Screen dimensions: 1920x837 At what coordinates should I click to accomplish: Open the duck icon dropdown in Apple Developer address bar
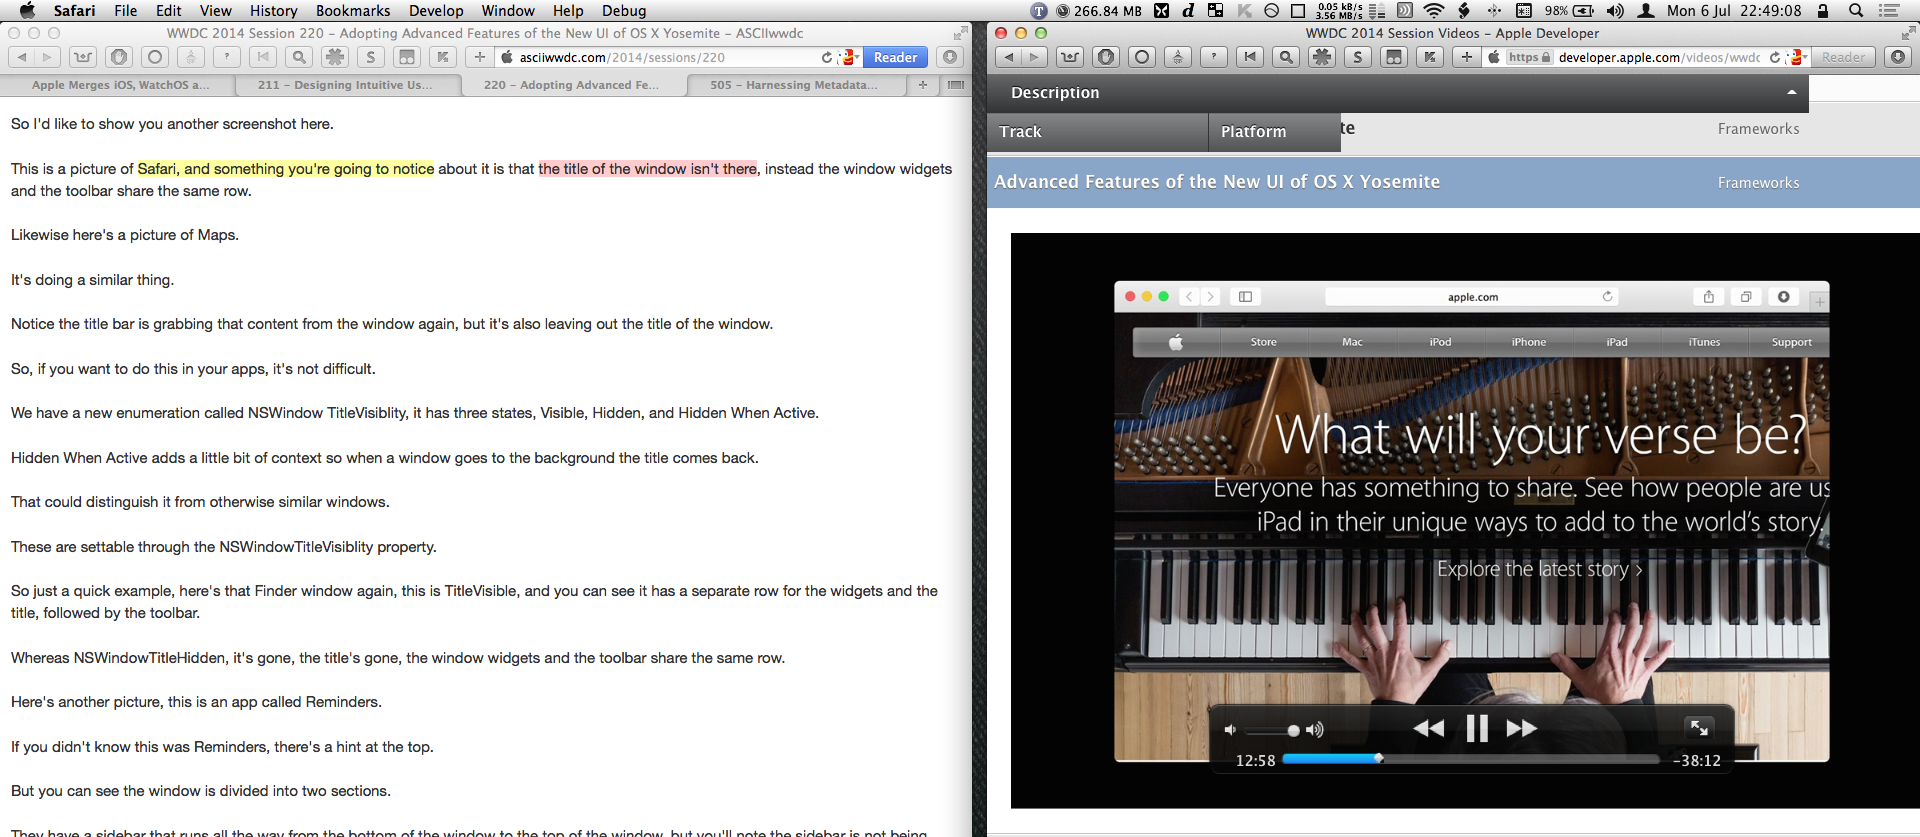[1797, 57]
